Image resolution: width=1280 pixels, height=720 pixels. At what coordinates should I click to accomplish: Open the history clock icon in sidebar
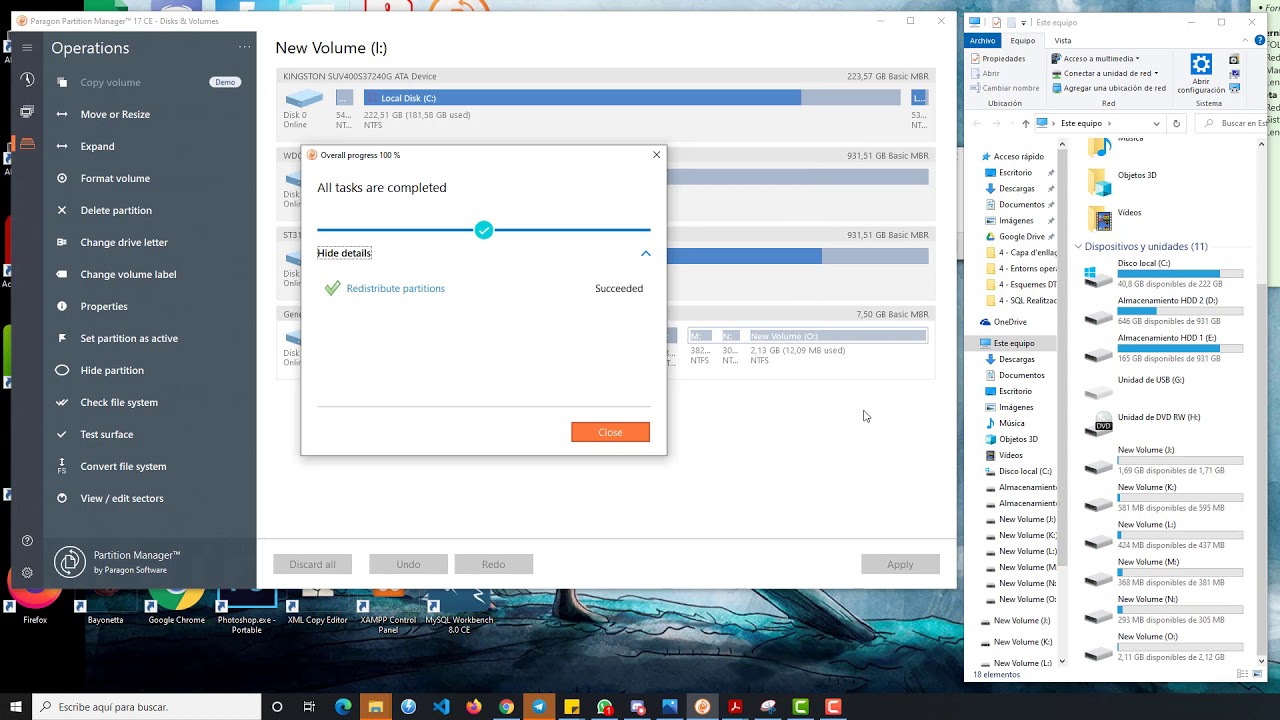tap(27, 80)
